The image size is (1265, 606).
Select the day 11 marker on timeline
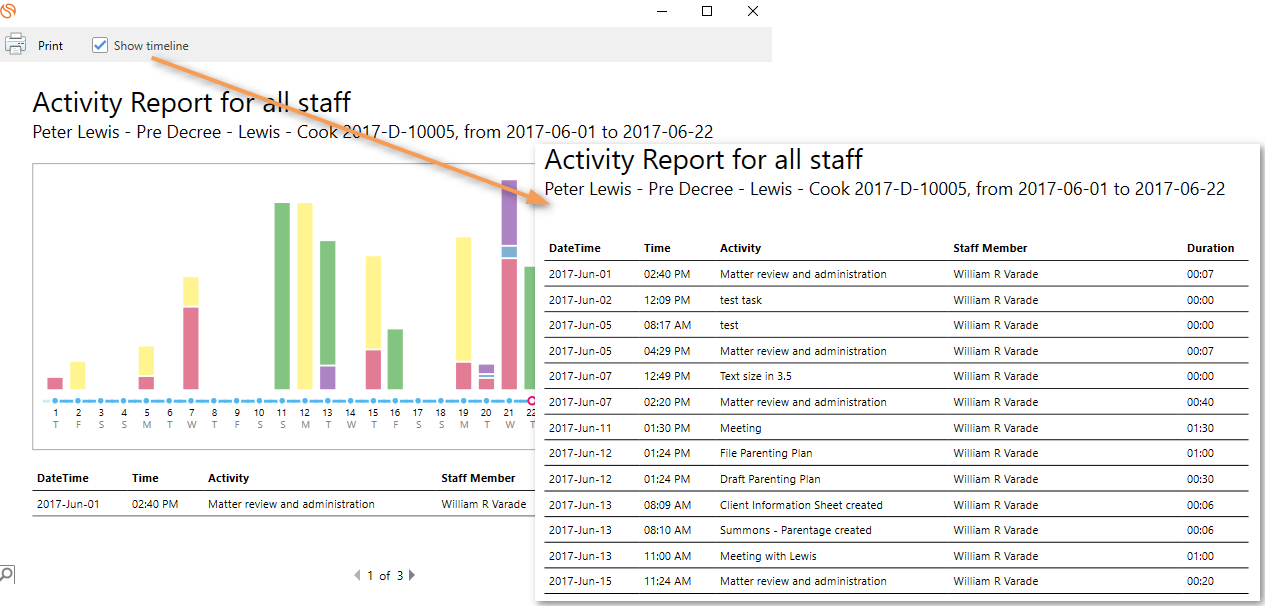point(282,401)
